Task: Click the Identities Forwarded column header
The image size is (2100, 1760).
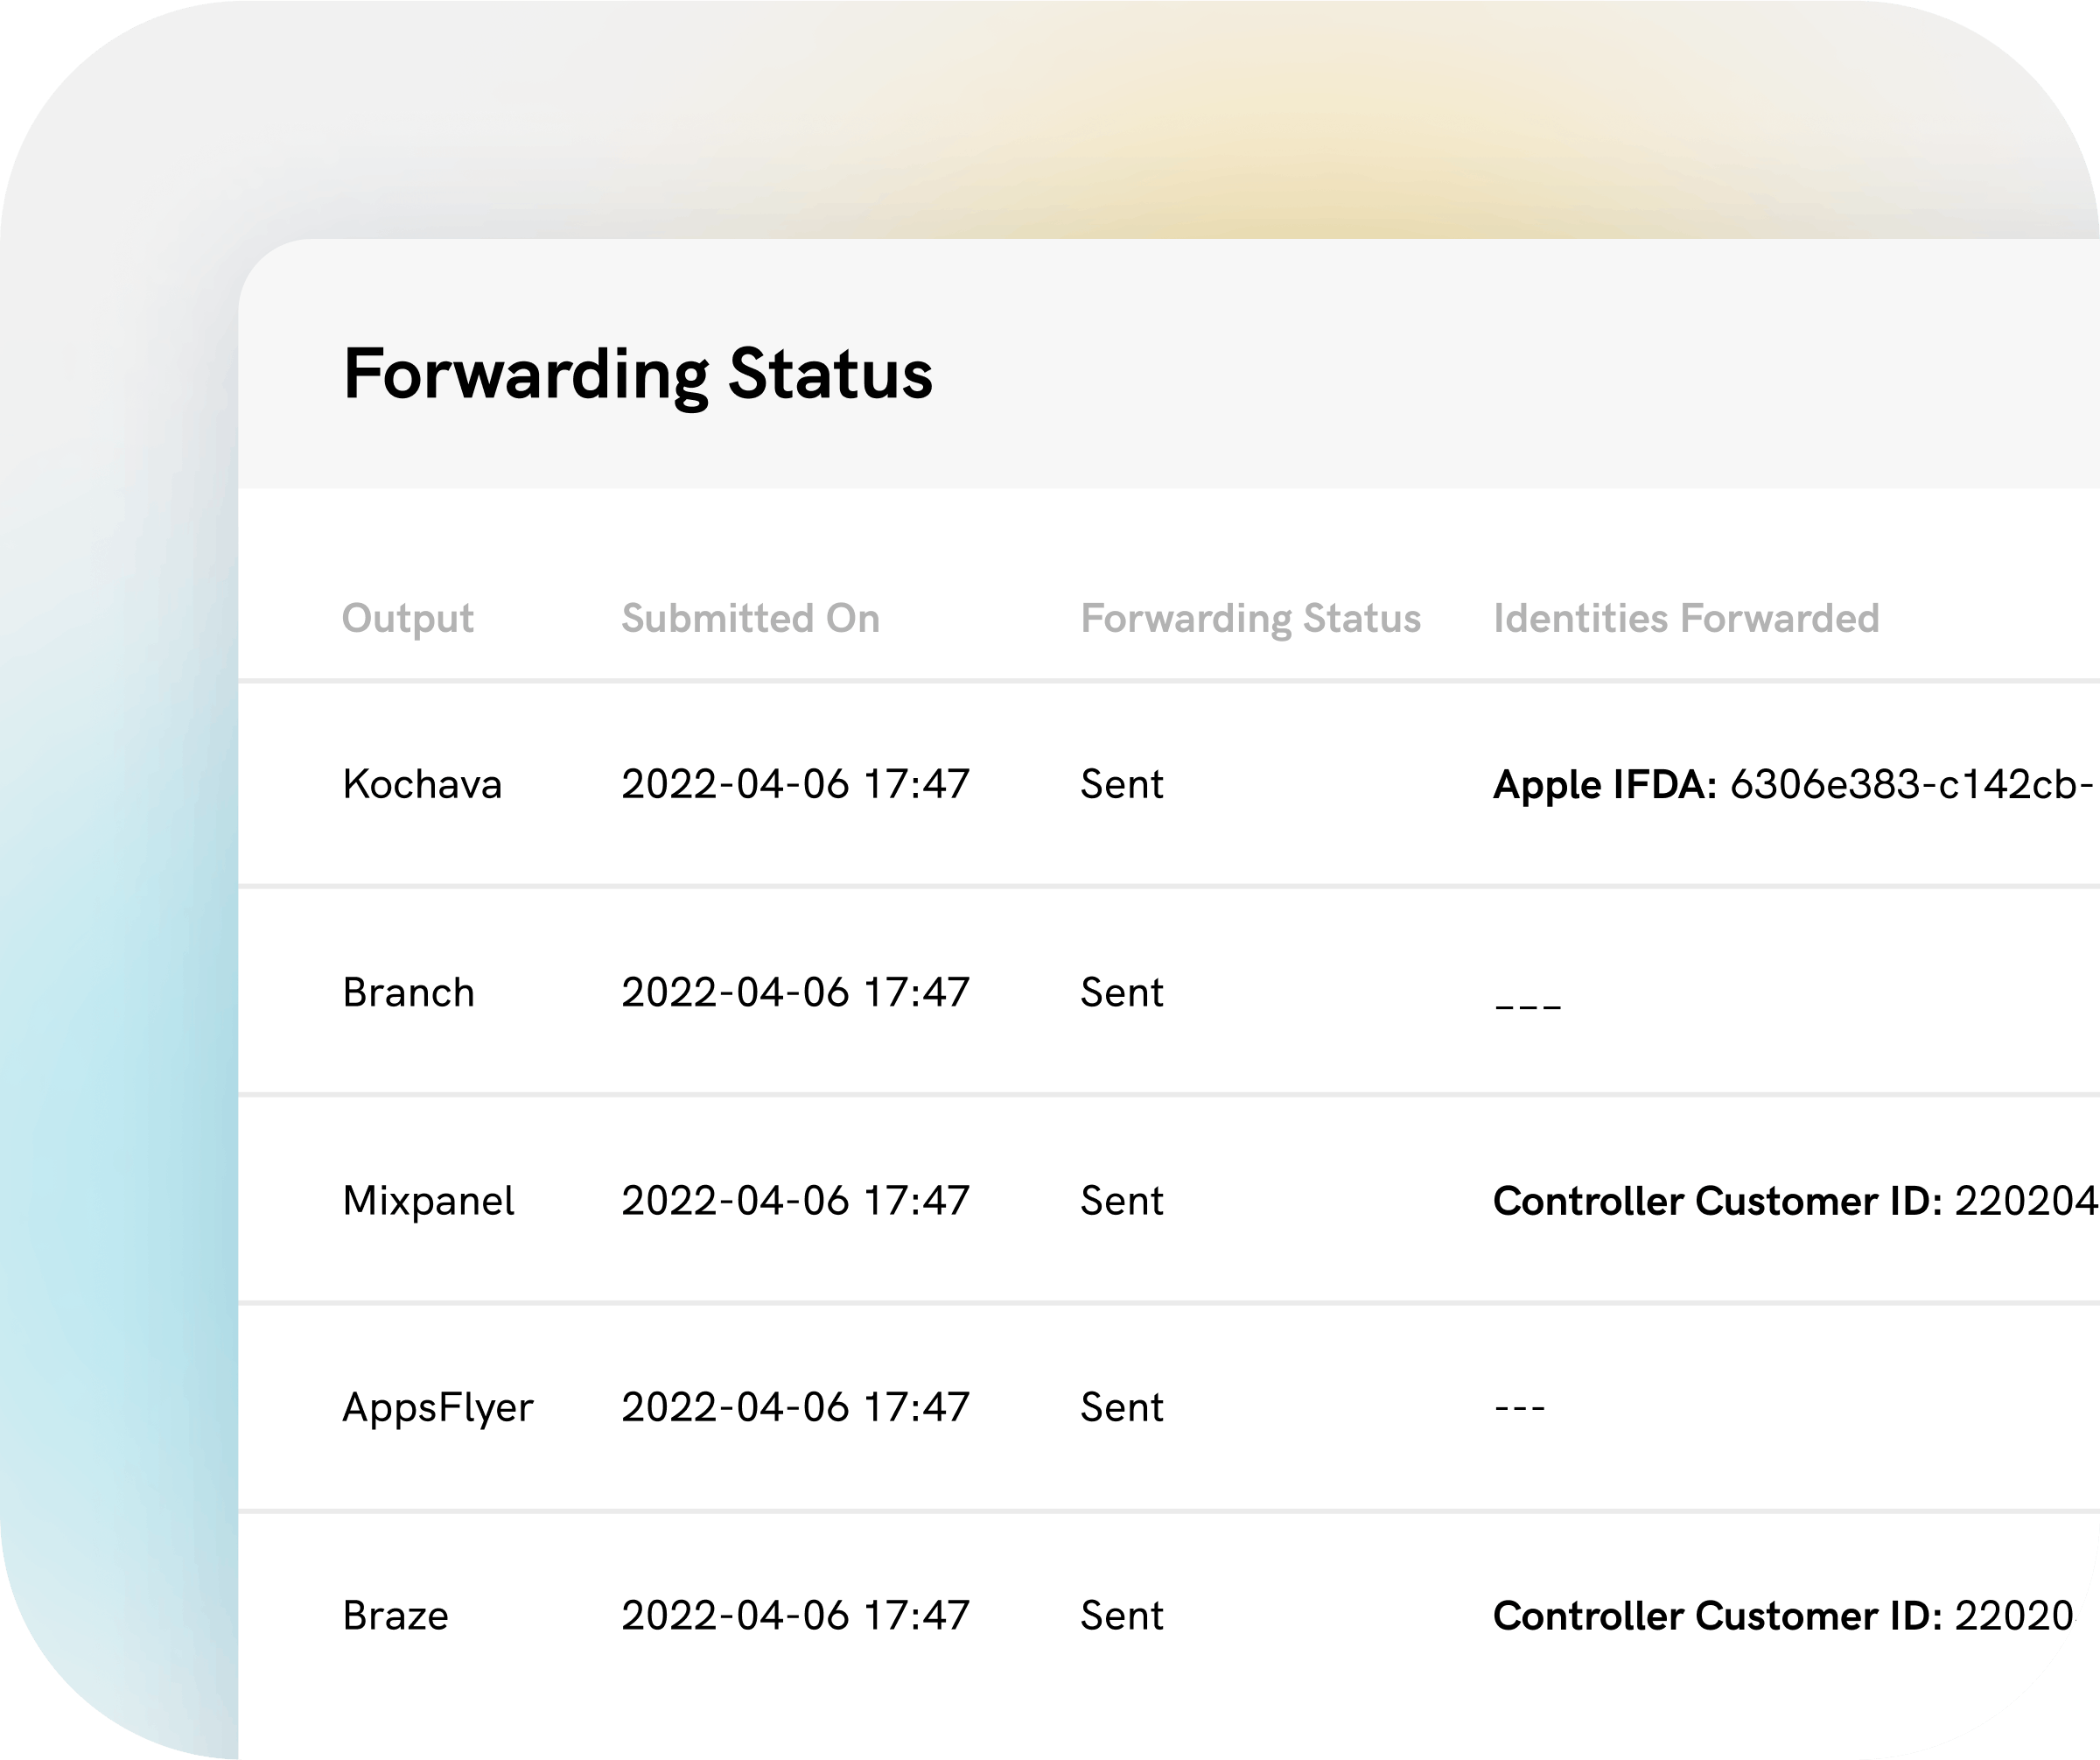Action: [1687, 619]
